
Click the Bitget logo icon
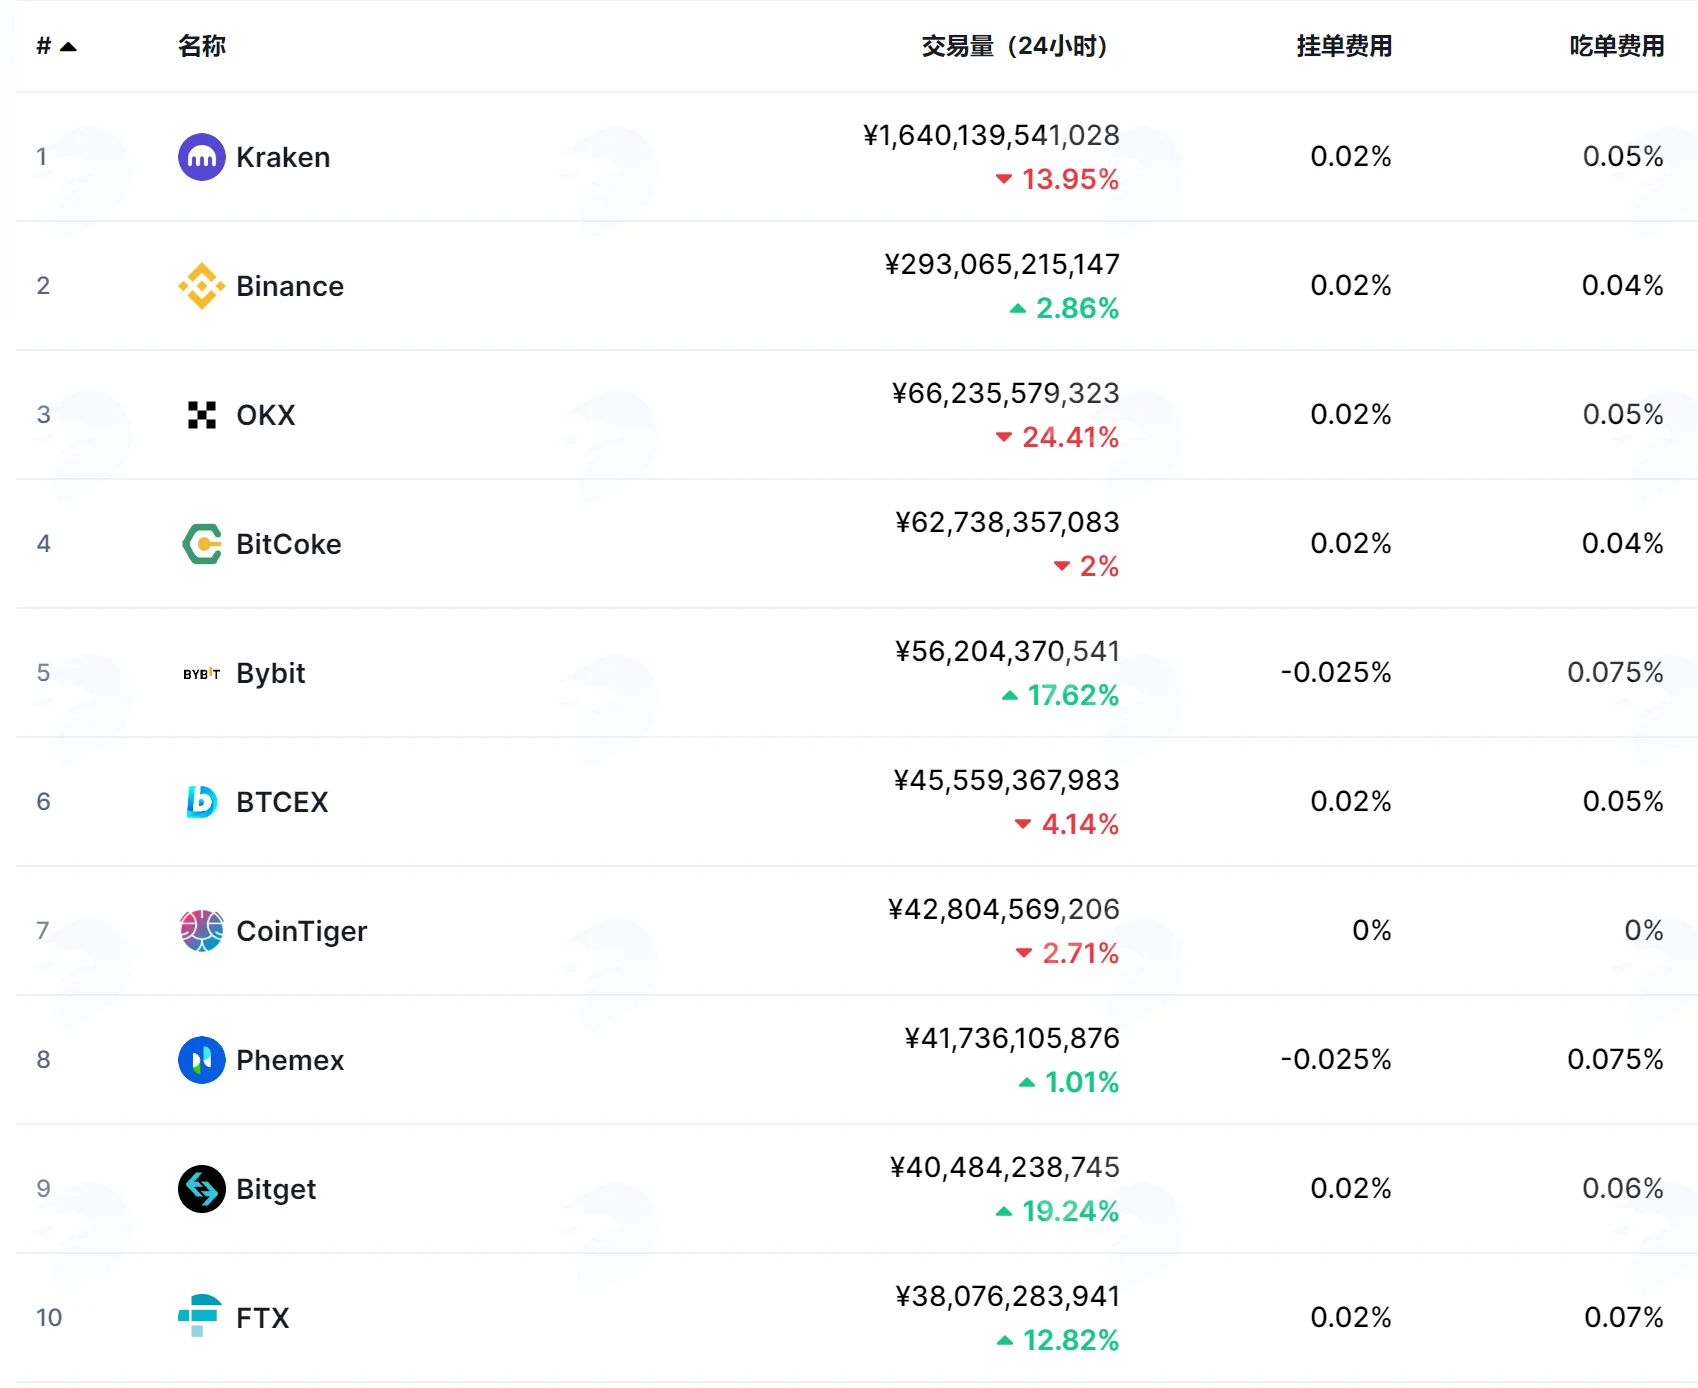pyautogui.click(x=202, y=1189)
